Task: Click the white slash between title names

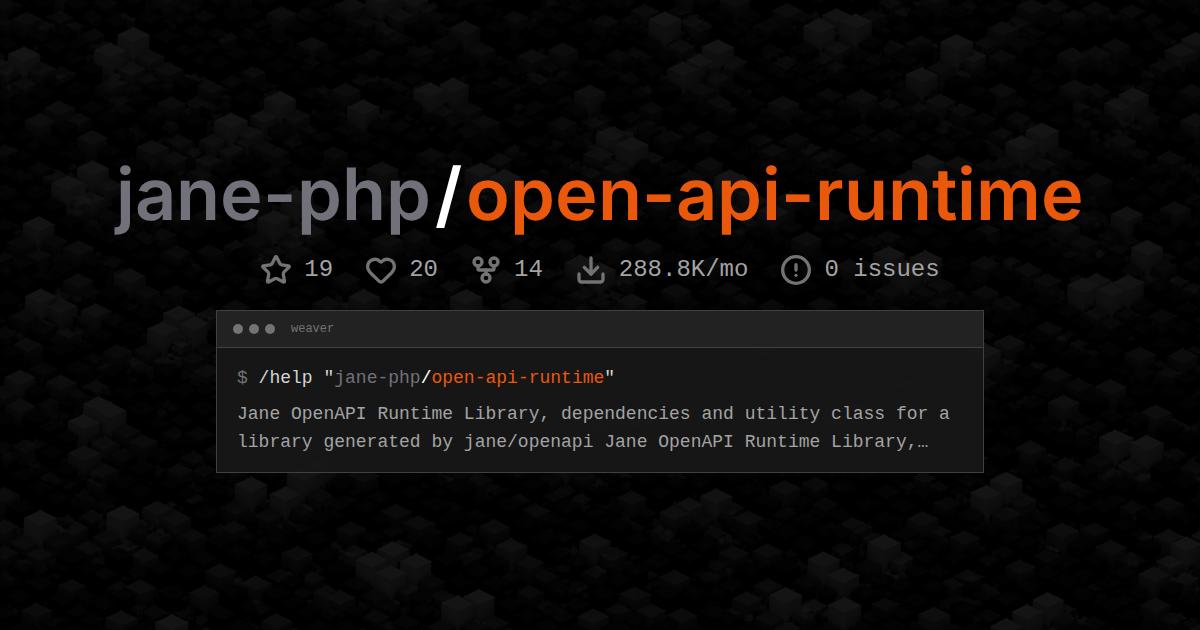Action: (449, 197)
